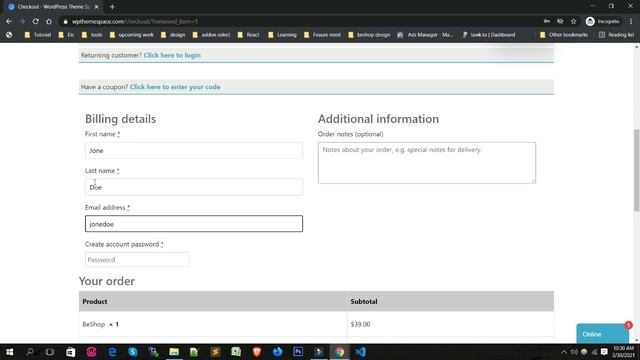The width and height of the screenshot is (640, 360).
Task: Open Visual Studio Code from the taskbar
Action: (360, 352)
